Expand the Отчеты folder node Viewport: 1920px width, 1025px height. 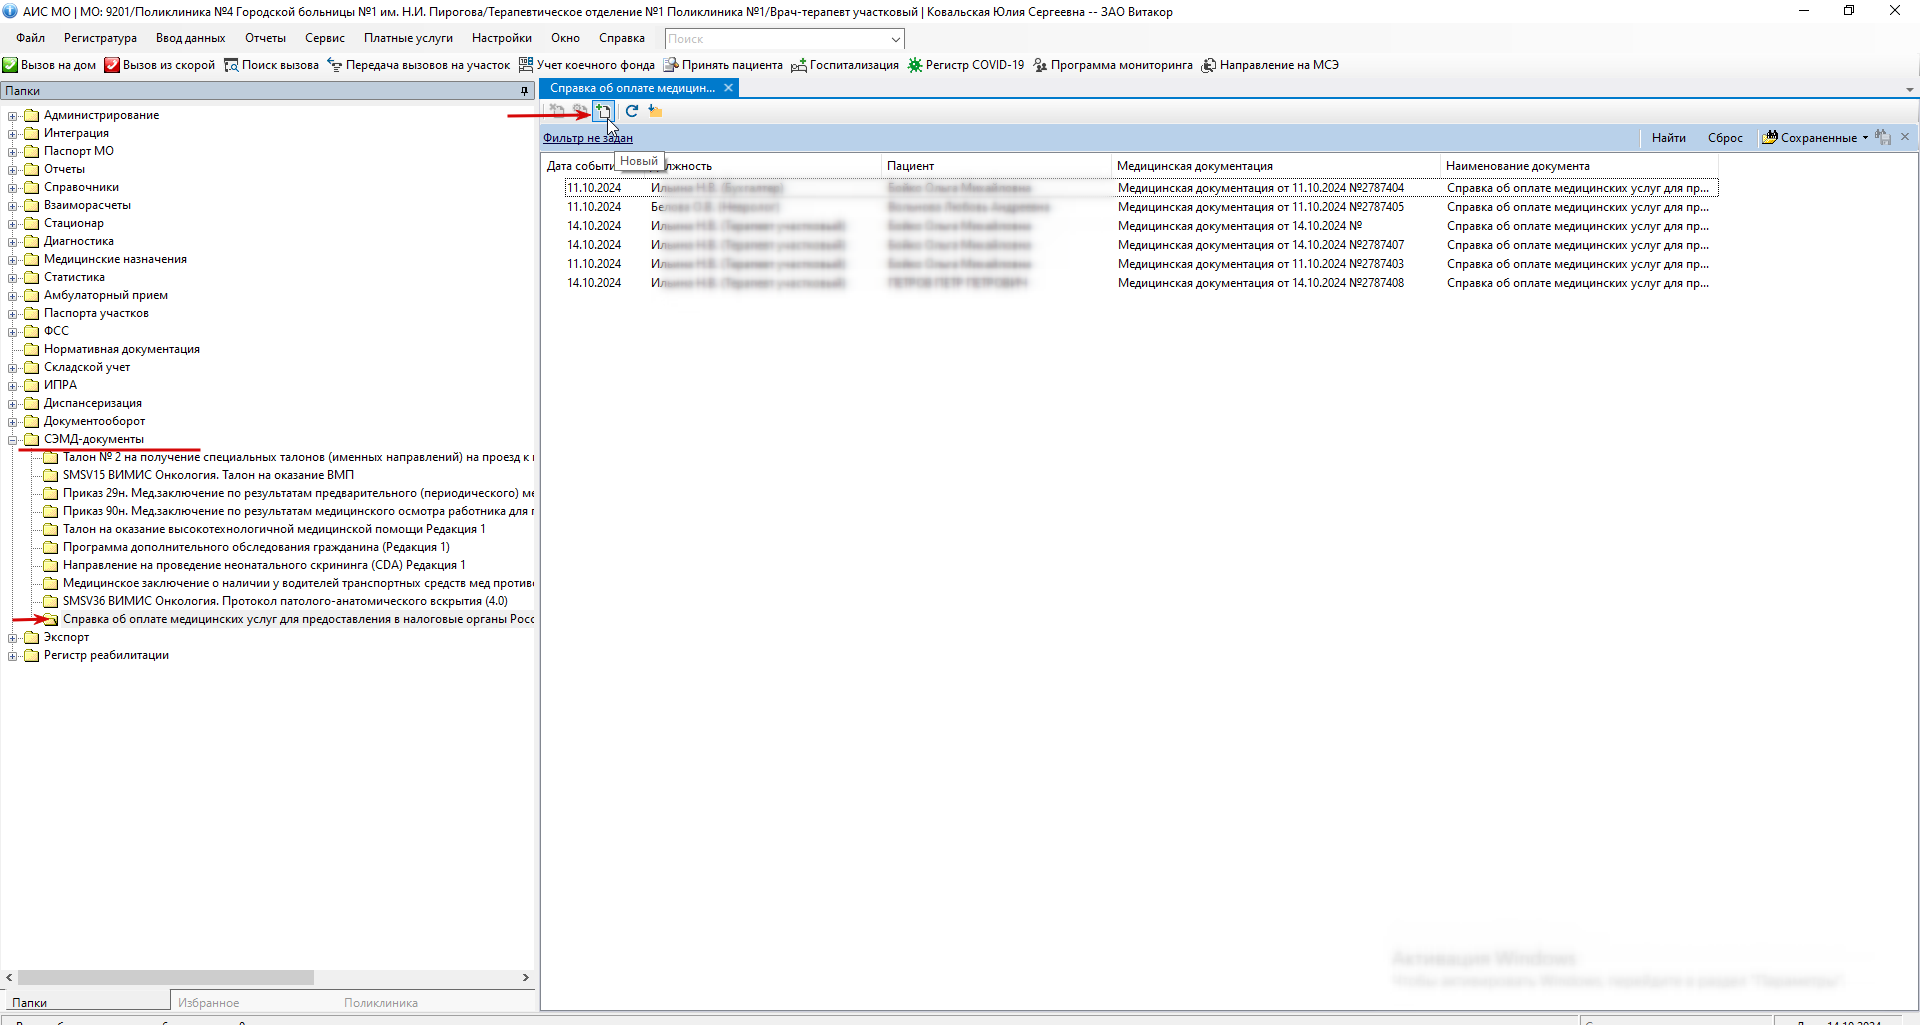coord(13,170)
